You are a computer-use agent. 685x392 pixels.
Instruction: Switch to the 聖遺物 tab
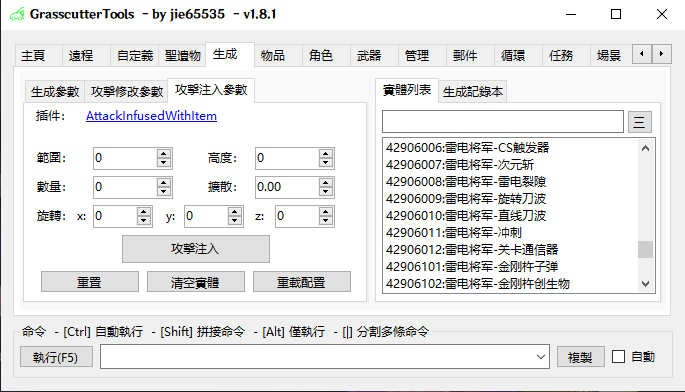[x=182, y=56]
